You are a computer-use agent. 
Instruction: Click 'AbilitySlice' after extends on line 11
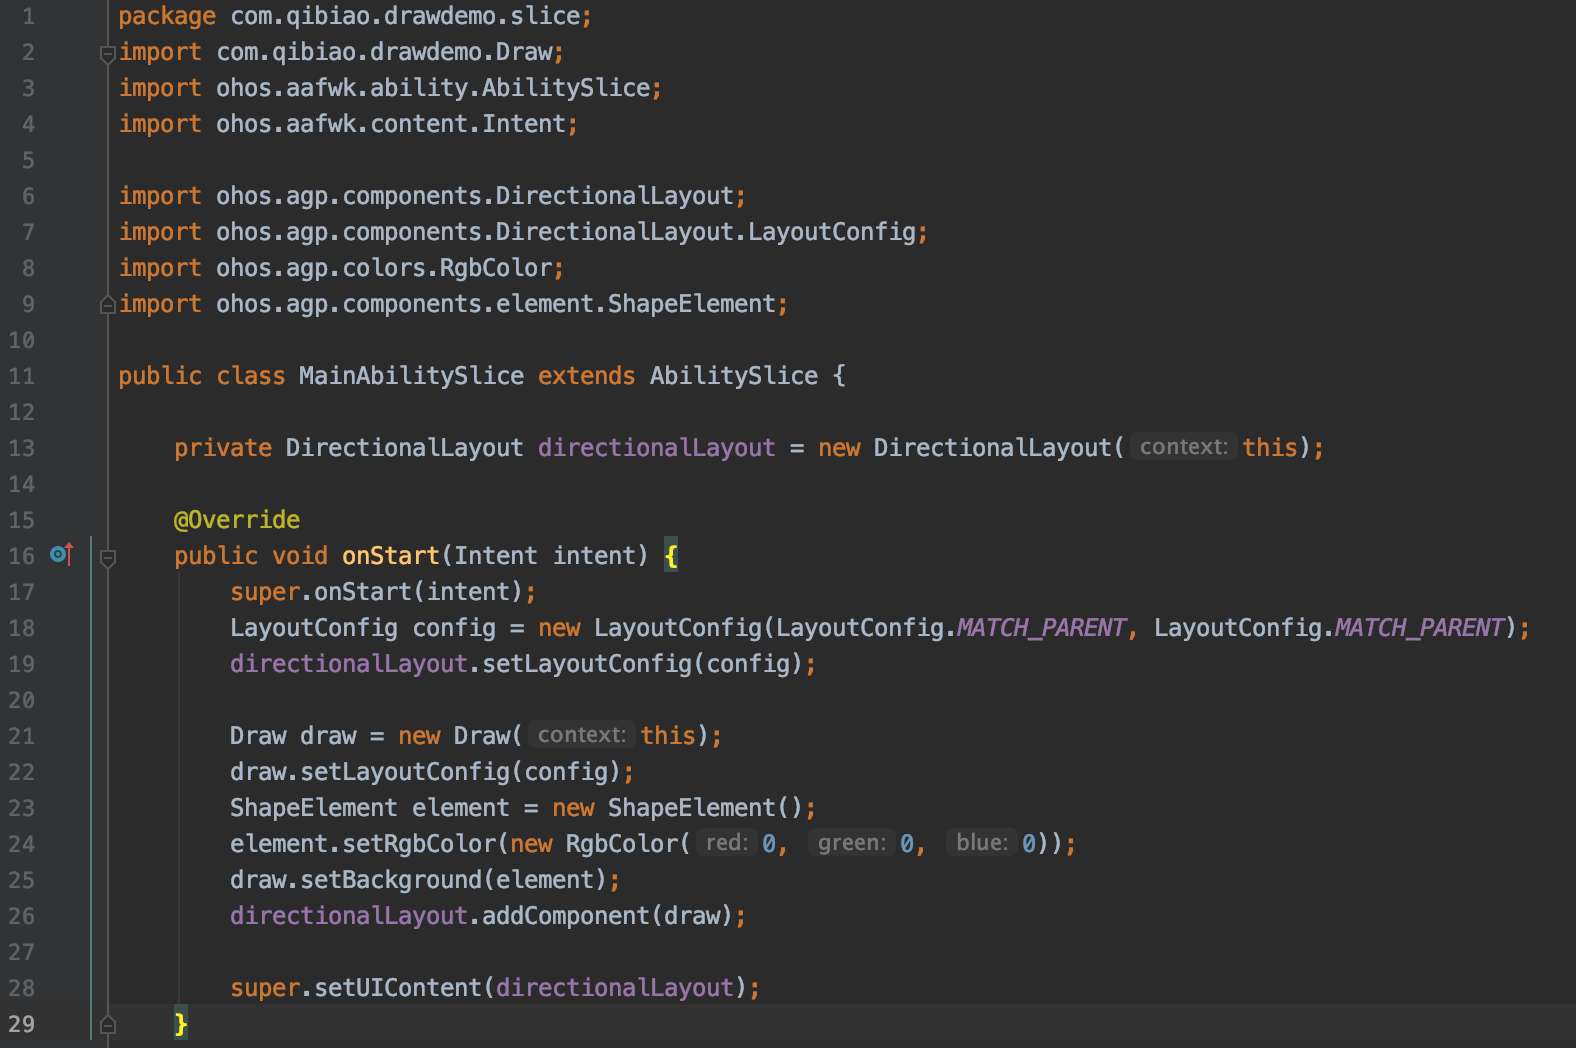click(x=734, y=376)
